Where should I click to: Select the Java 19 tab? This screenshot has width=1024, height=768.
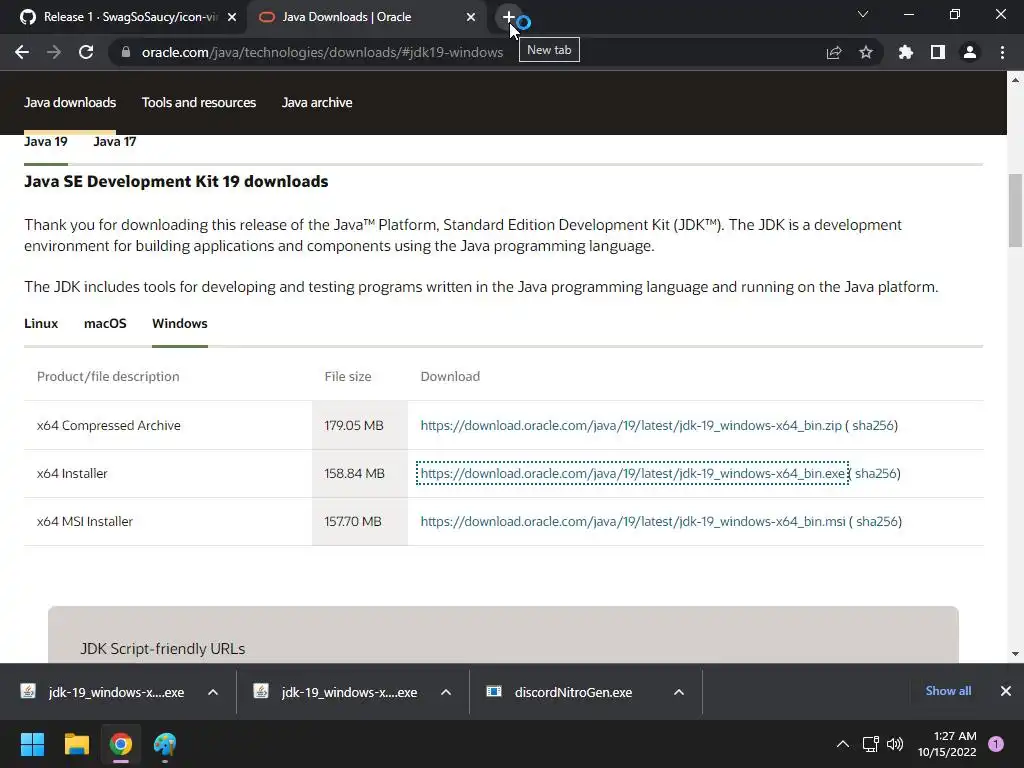[x=46, y=142]
